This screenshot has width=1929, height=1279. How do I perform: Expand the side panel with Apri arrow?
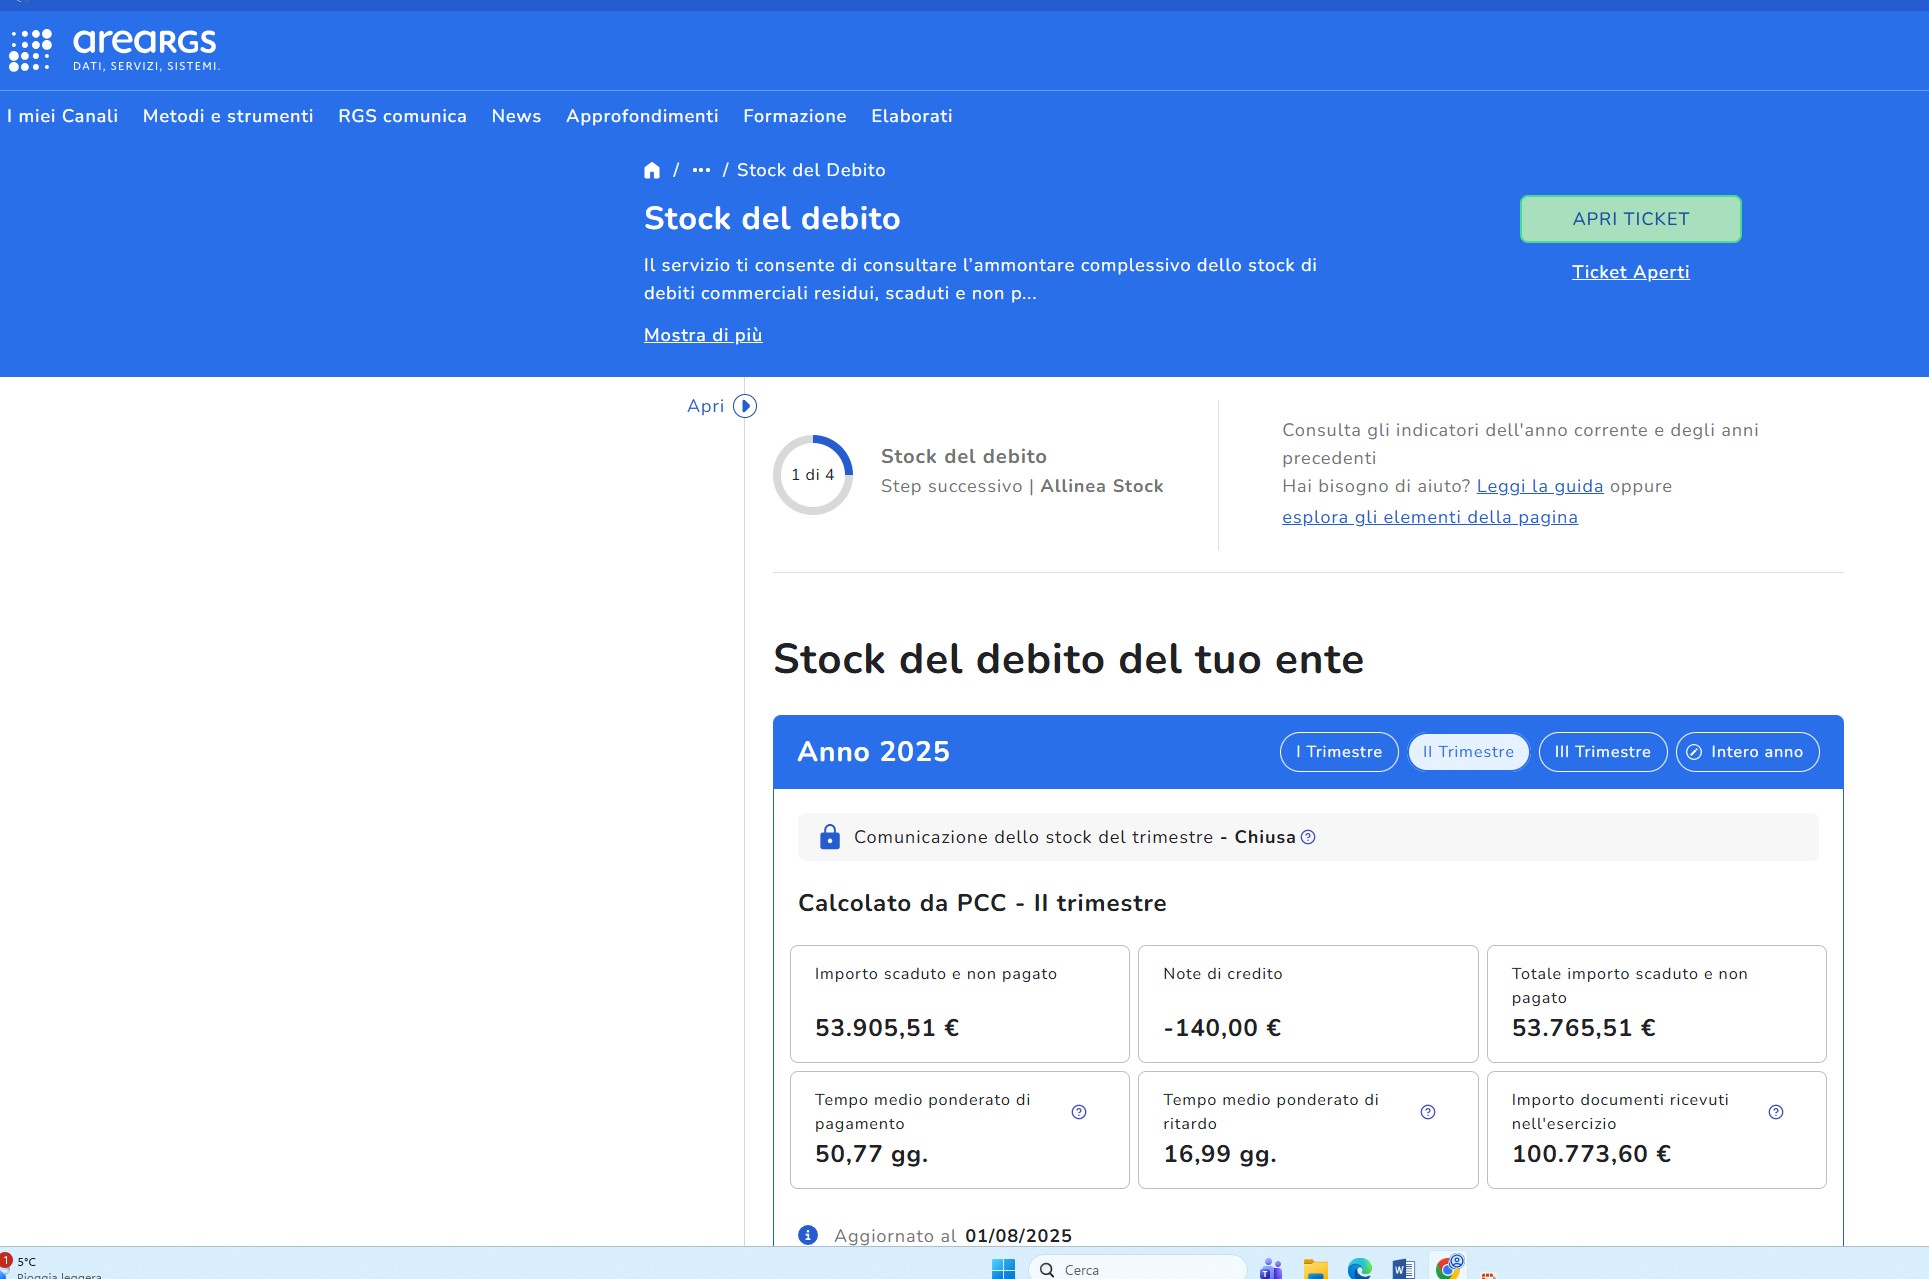(x=745, y=406)
